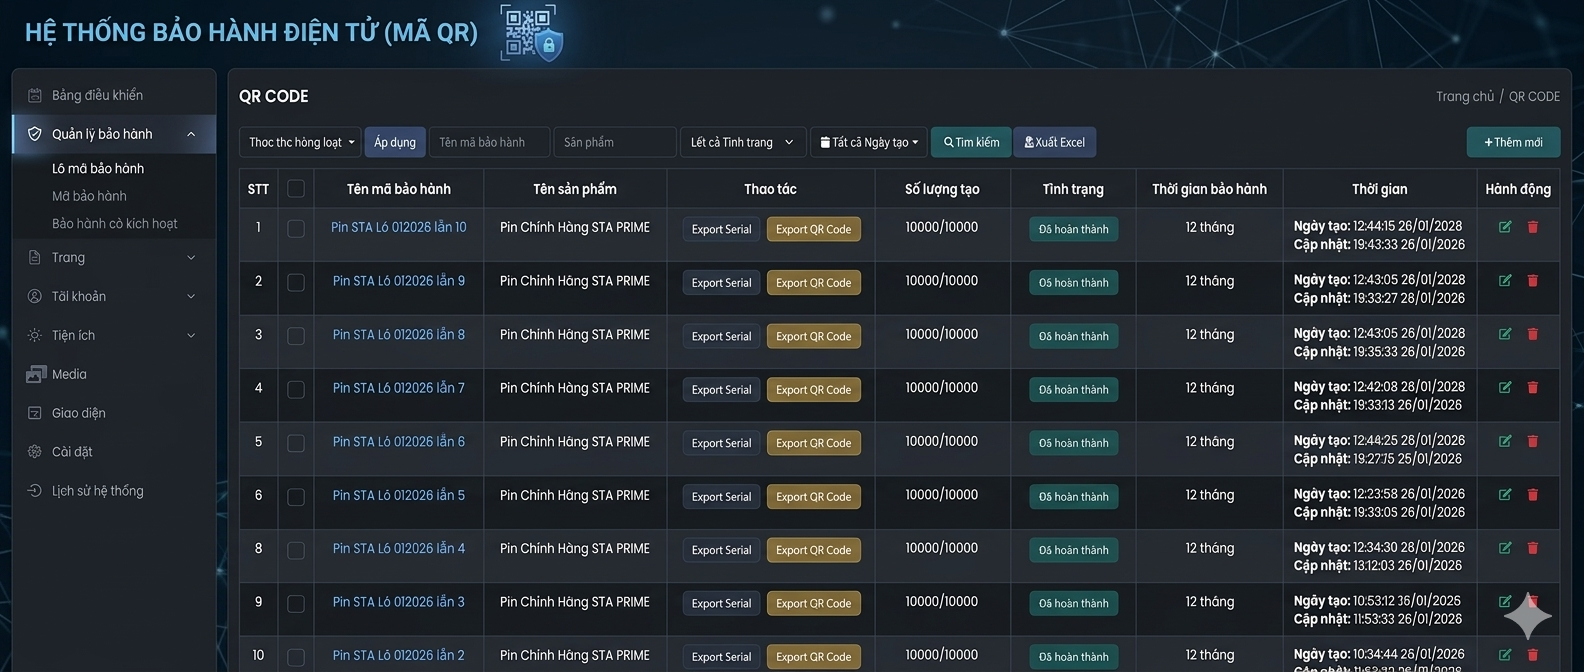The image size is (1584, 672).
Task: Click the QR code shield logo icon
Action: pyautogui.click(x=531, y=33)
